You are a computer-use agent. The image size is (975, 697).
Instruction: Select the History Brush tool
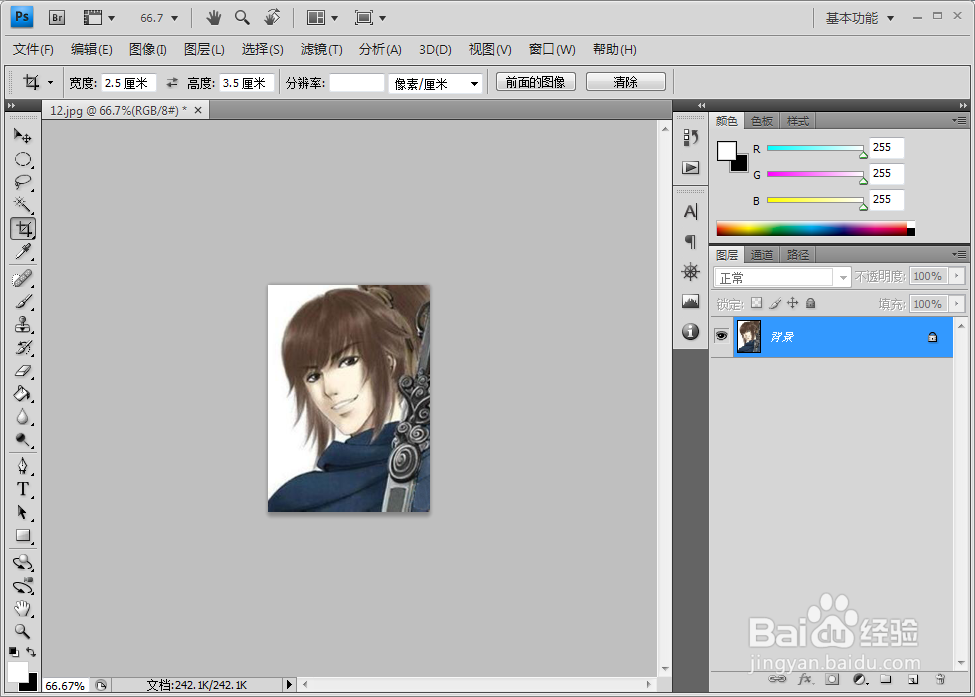pyautogui.click(x=23, y=348)
